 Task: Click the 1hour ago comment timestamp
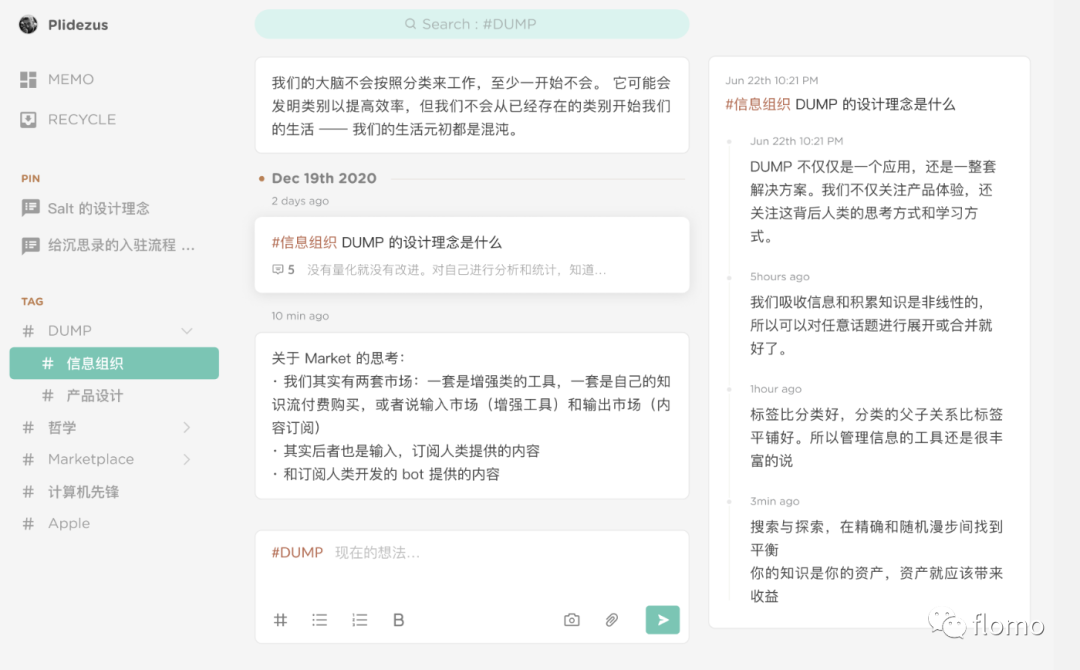click(776, 389)
